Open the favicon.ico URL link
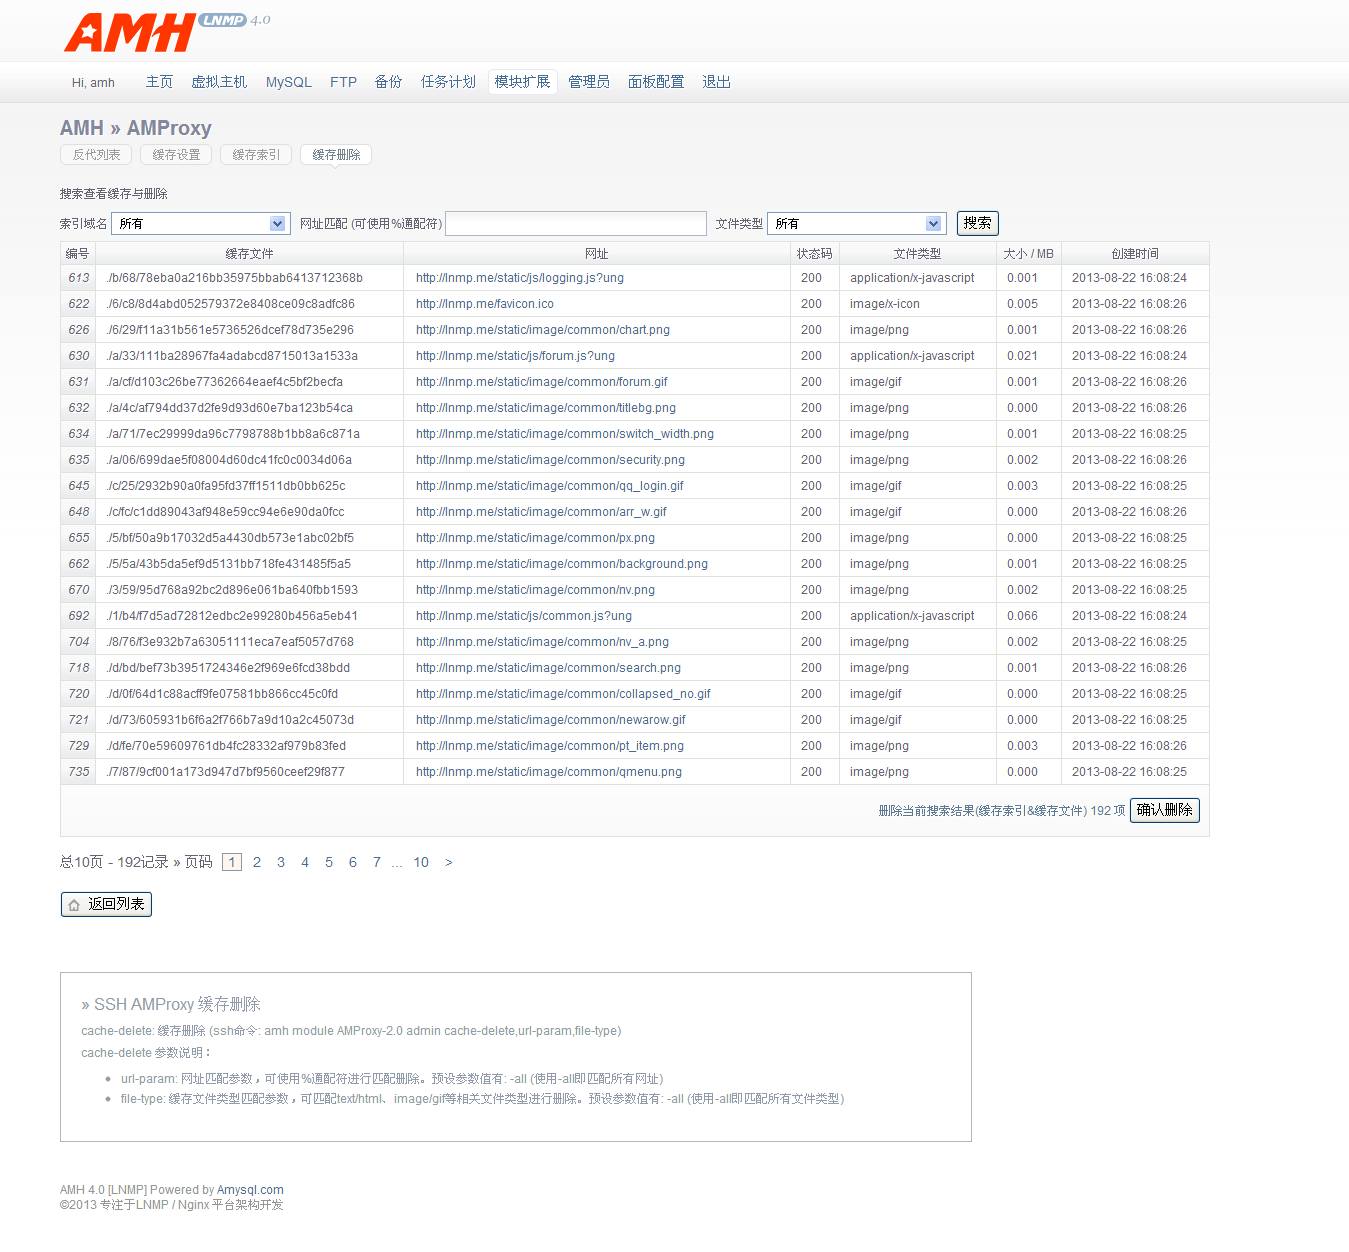The image size is (1349, 1252). click(485, 304)
